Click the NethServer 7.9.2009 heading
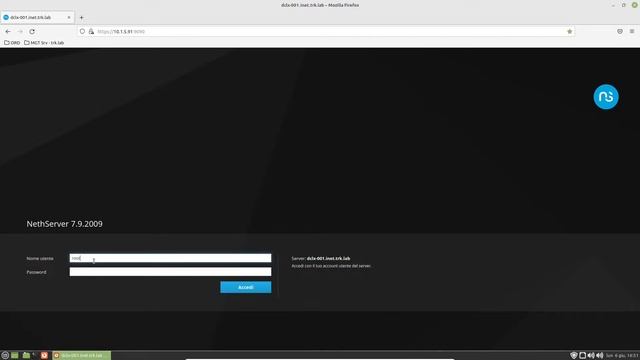The height and width of the screenshot is (360, 640). coord(64,224)
